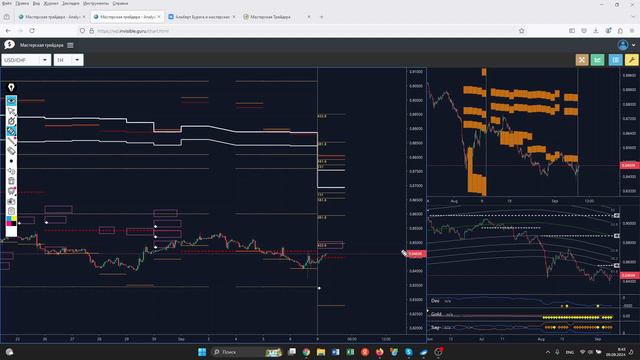This screenshot has width=640, height=360.
Task: Select the black dot marker tool
Action: (11, 161)
